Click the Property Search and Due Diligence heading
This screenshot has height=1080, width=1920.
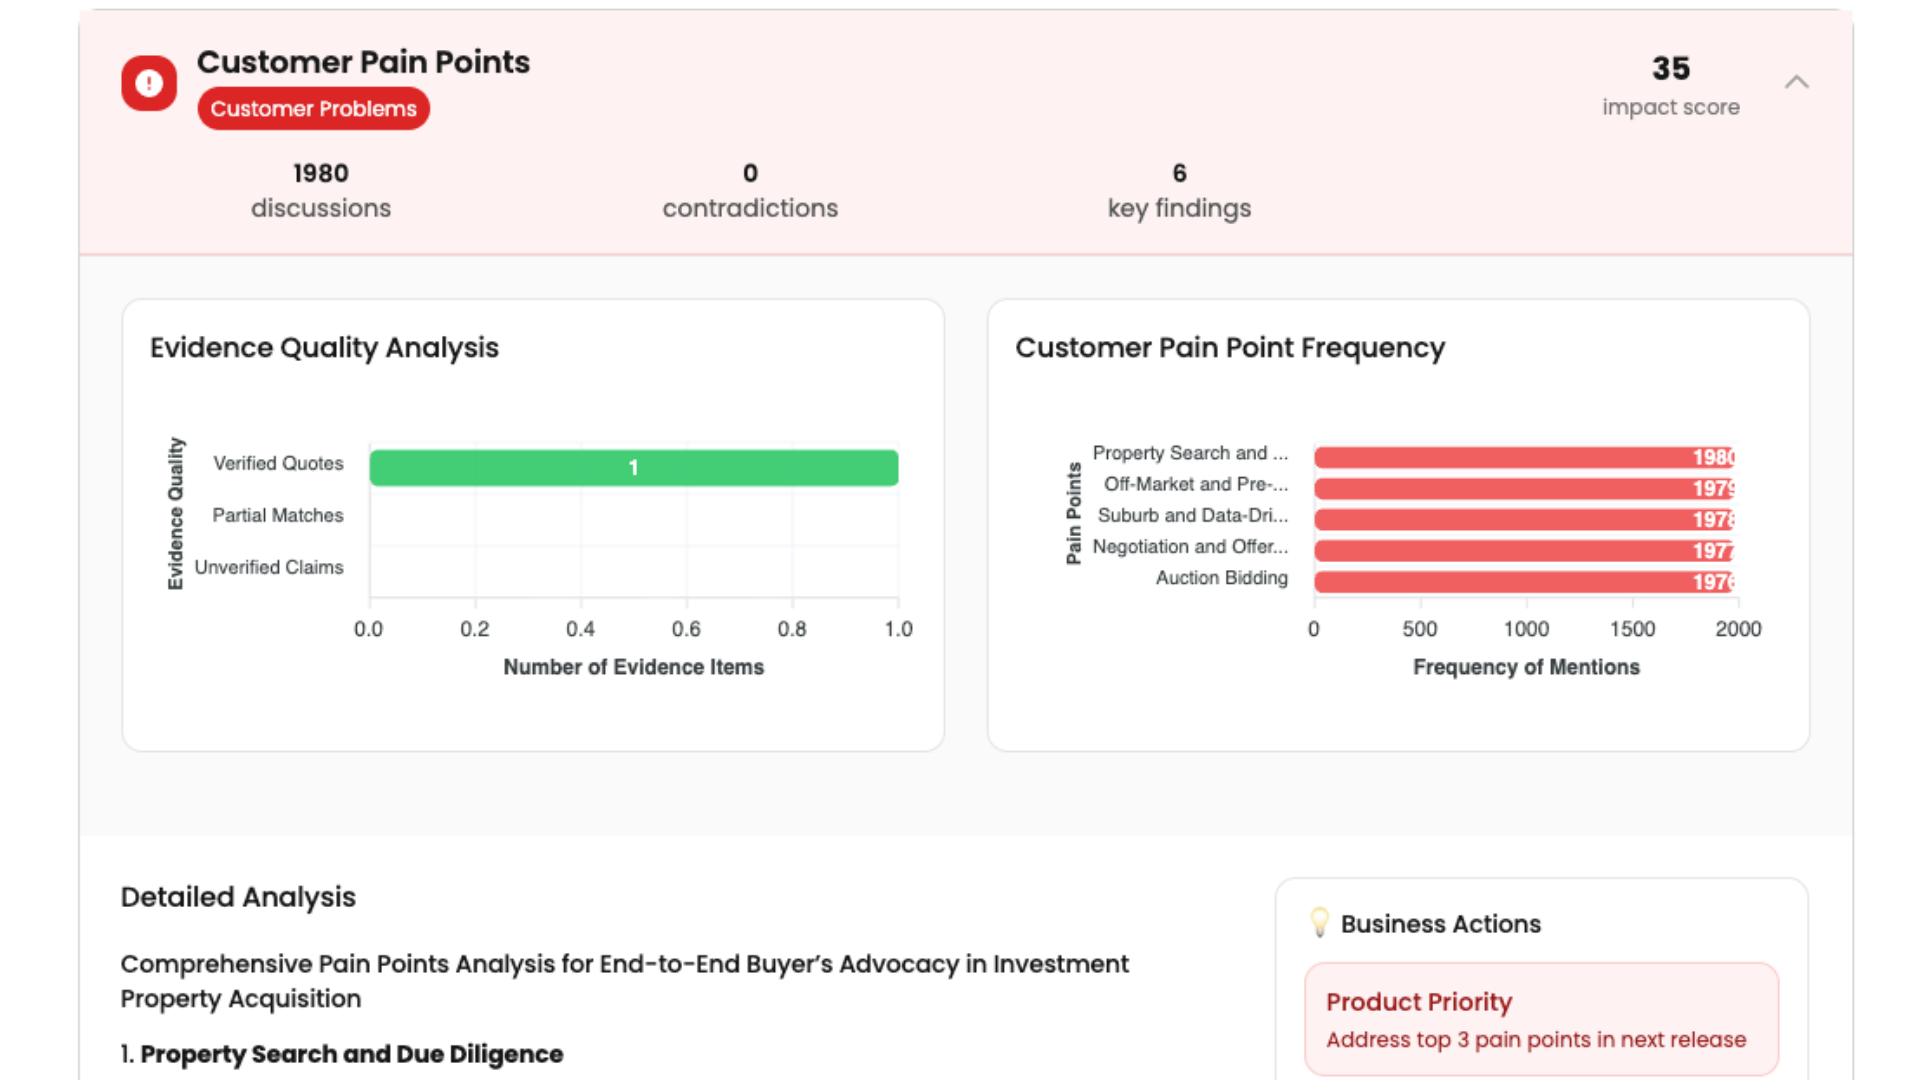351,1054
